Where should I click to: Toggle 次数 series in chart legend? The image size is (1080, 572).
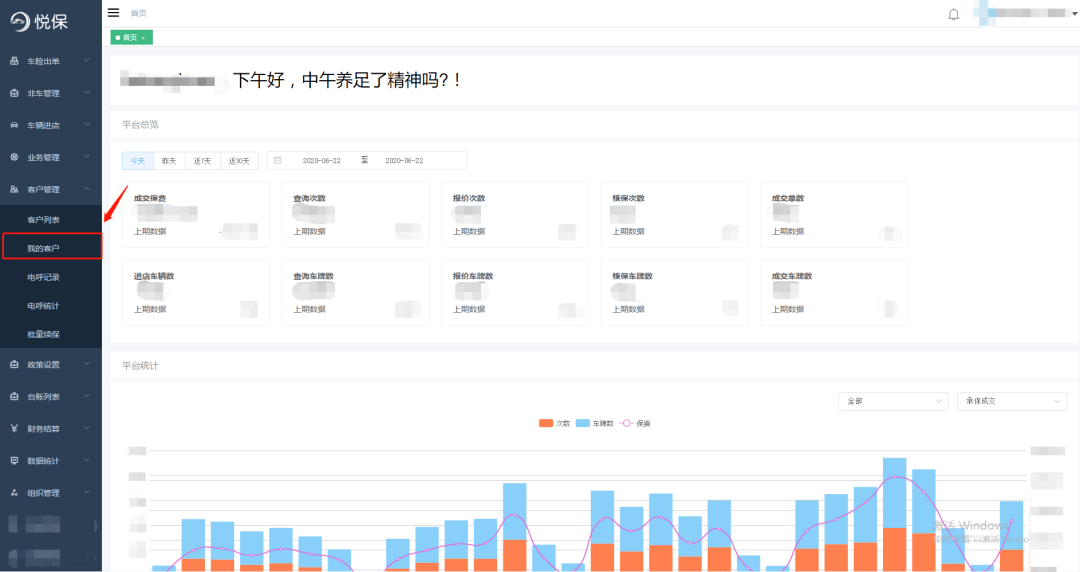tap(554, 423)
